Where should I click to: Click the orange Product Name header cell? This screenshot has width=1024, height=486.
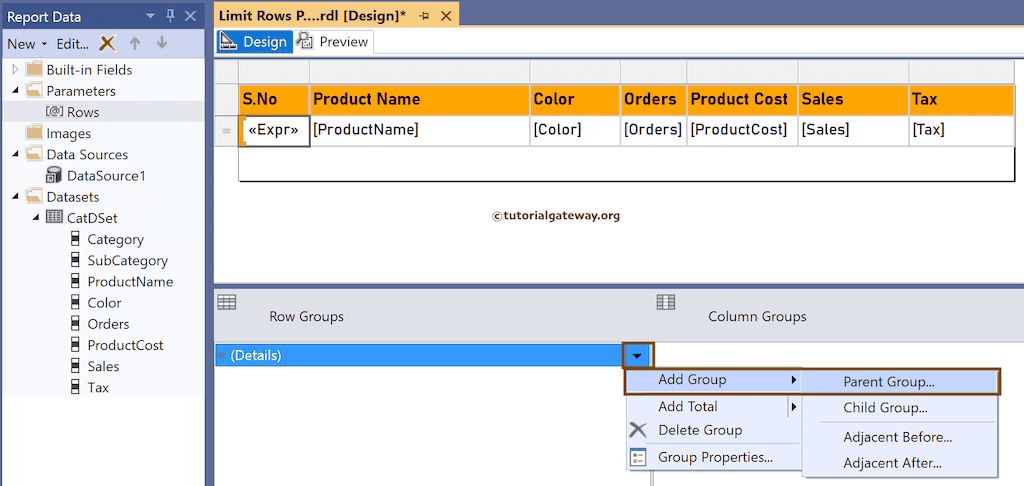(x=418, y=99)
